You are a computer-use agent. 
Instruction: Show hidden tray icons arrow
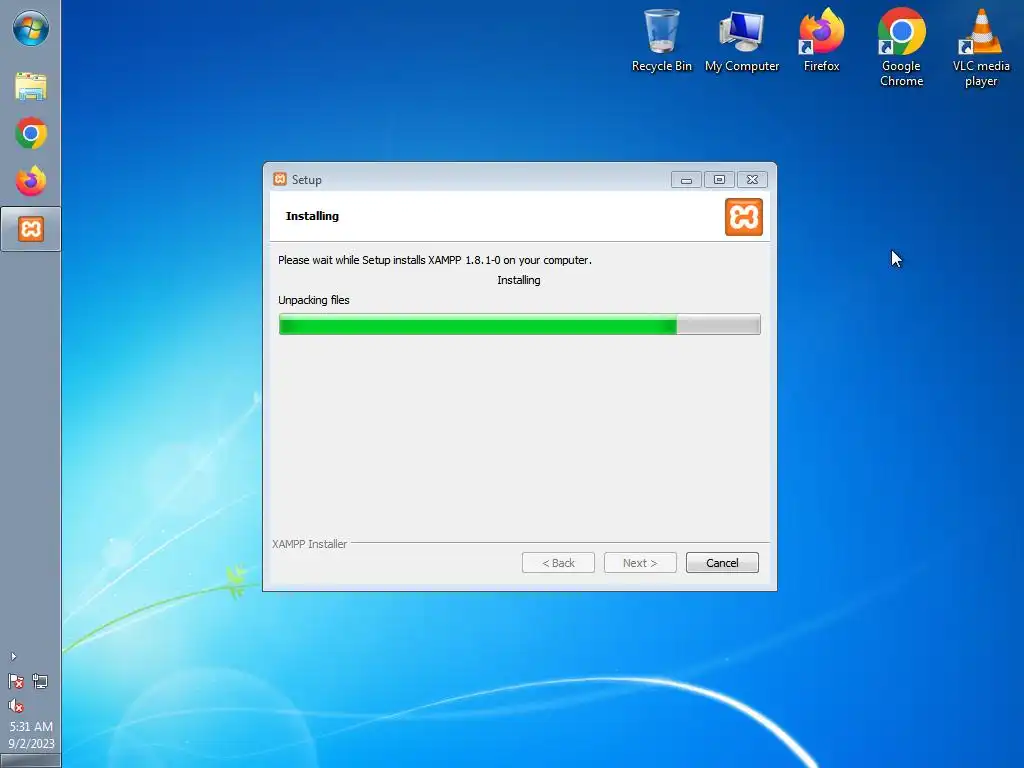click(14, 656)
